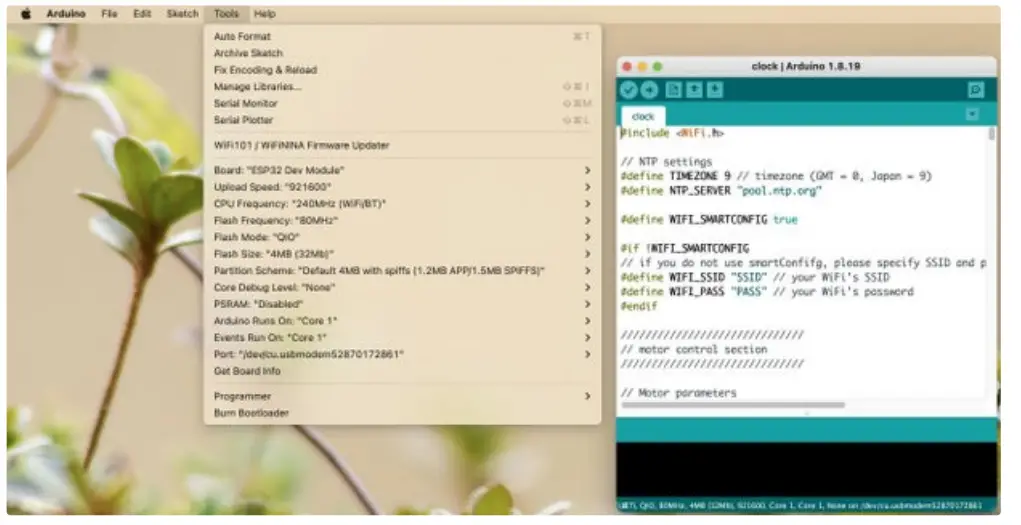Expand the Programmer submenu
Image resolution: width=1021 pixels, height=525 pixels.
402,396
